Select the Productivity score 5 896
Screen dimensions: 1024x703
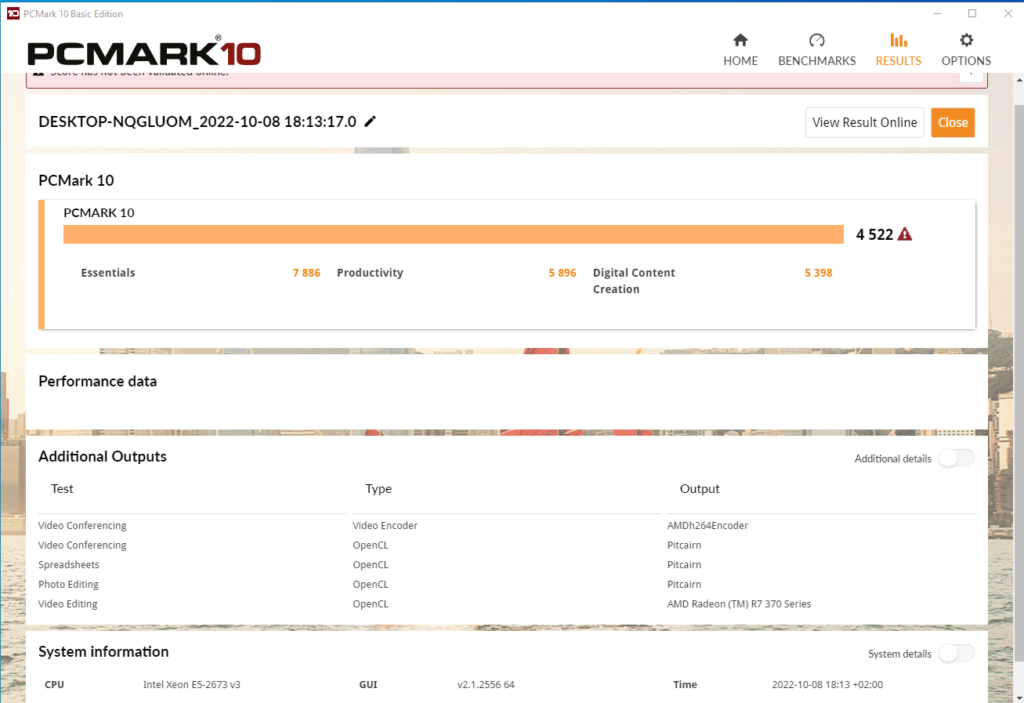click(x=562, y=273)
